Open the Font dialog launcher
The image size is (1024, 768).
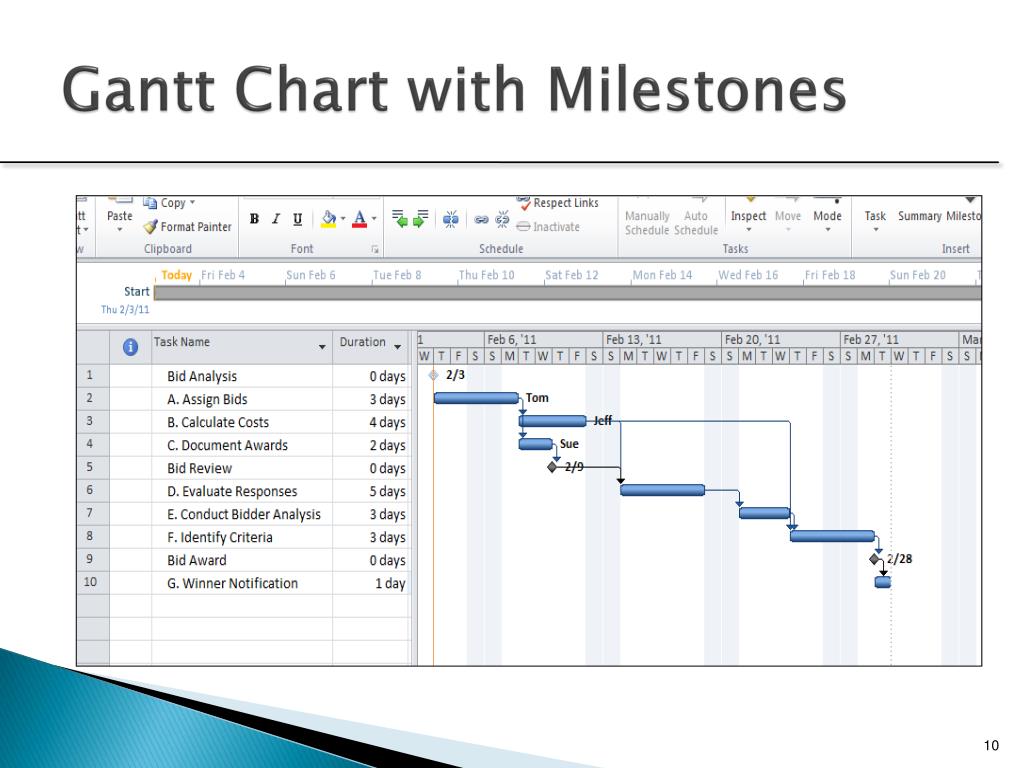[x=375, y=249]
